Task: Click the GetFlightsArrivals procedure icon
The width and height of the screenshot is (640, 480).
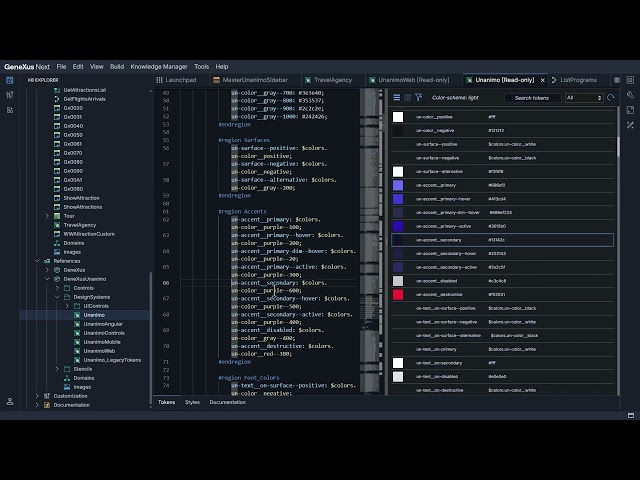Action: 57,99
